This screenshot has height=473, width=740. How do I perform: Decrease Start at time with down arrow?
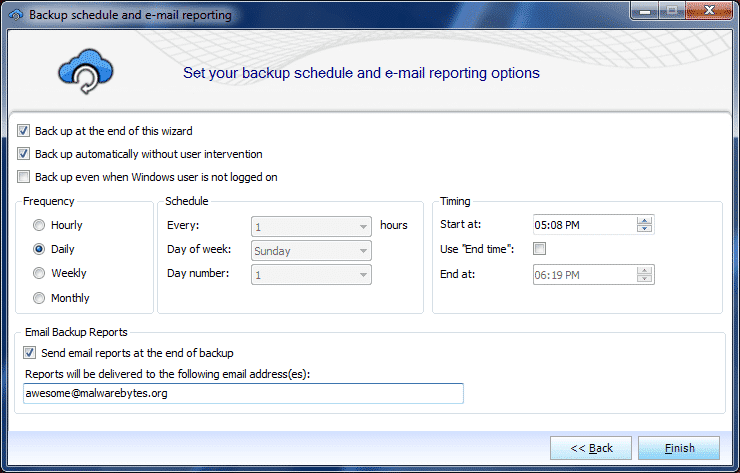tap(645, 230)
